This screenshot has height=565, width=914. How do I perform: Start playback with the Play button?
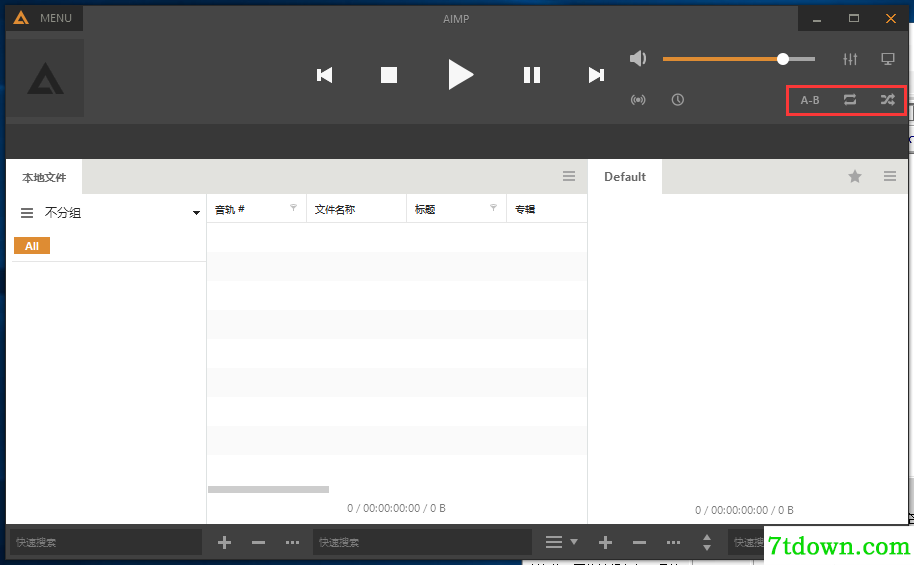tap(460, 75)
